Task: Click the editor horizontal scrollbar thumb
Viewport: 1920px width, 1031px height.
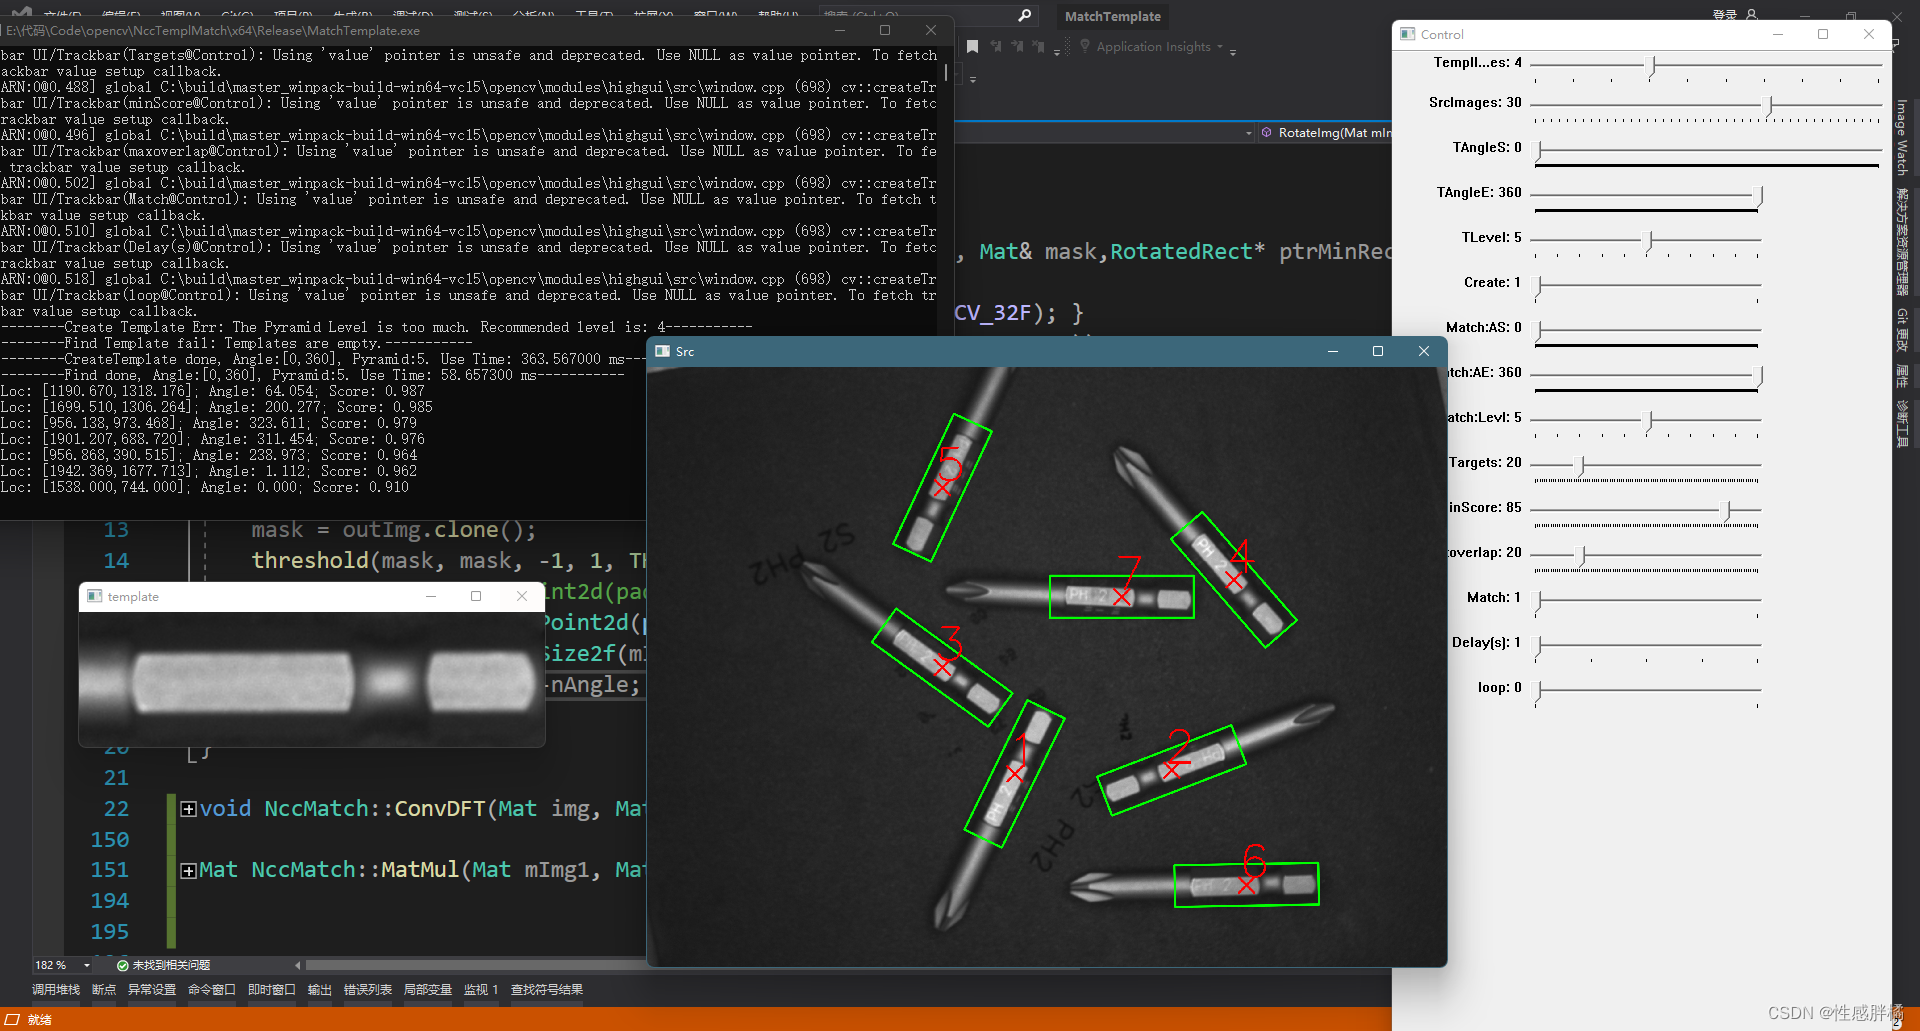Action: (x=476, y=965)
